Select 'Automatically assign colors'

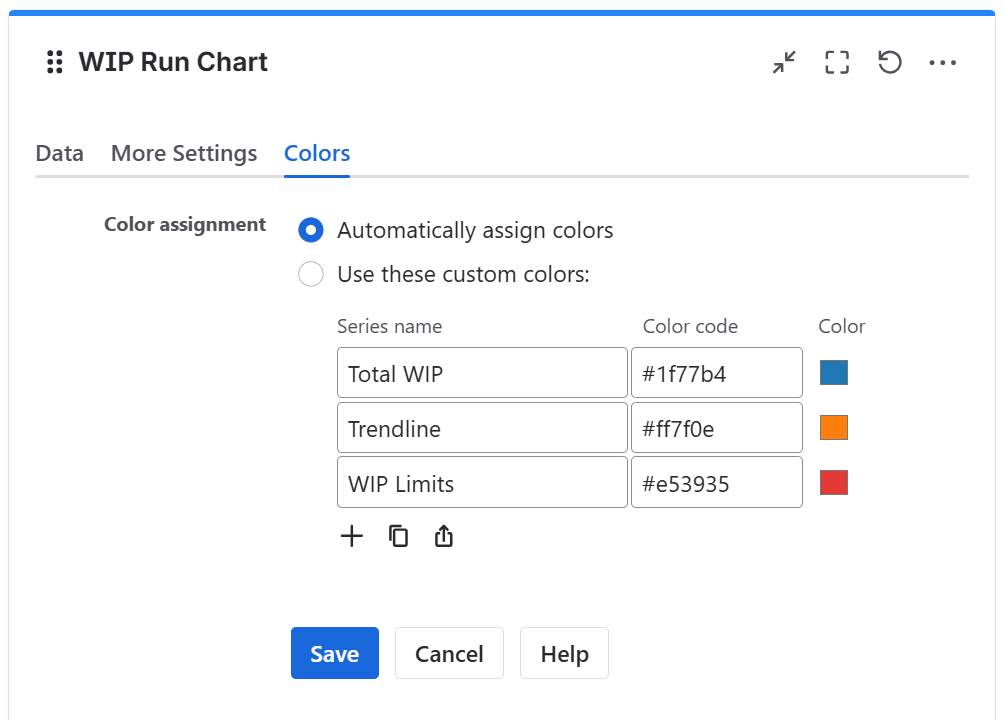[311, 230]
